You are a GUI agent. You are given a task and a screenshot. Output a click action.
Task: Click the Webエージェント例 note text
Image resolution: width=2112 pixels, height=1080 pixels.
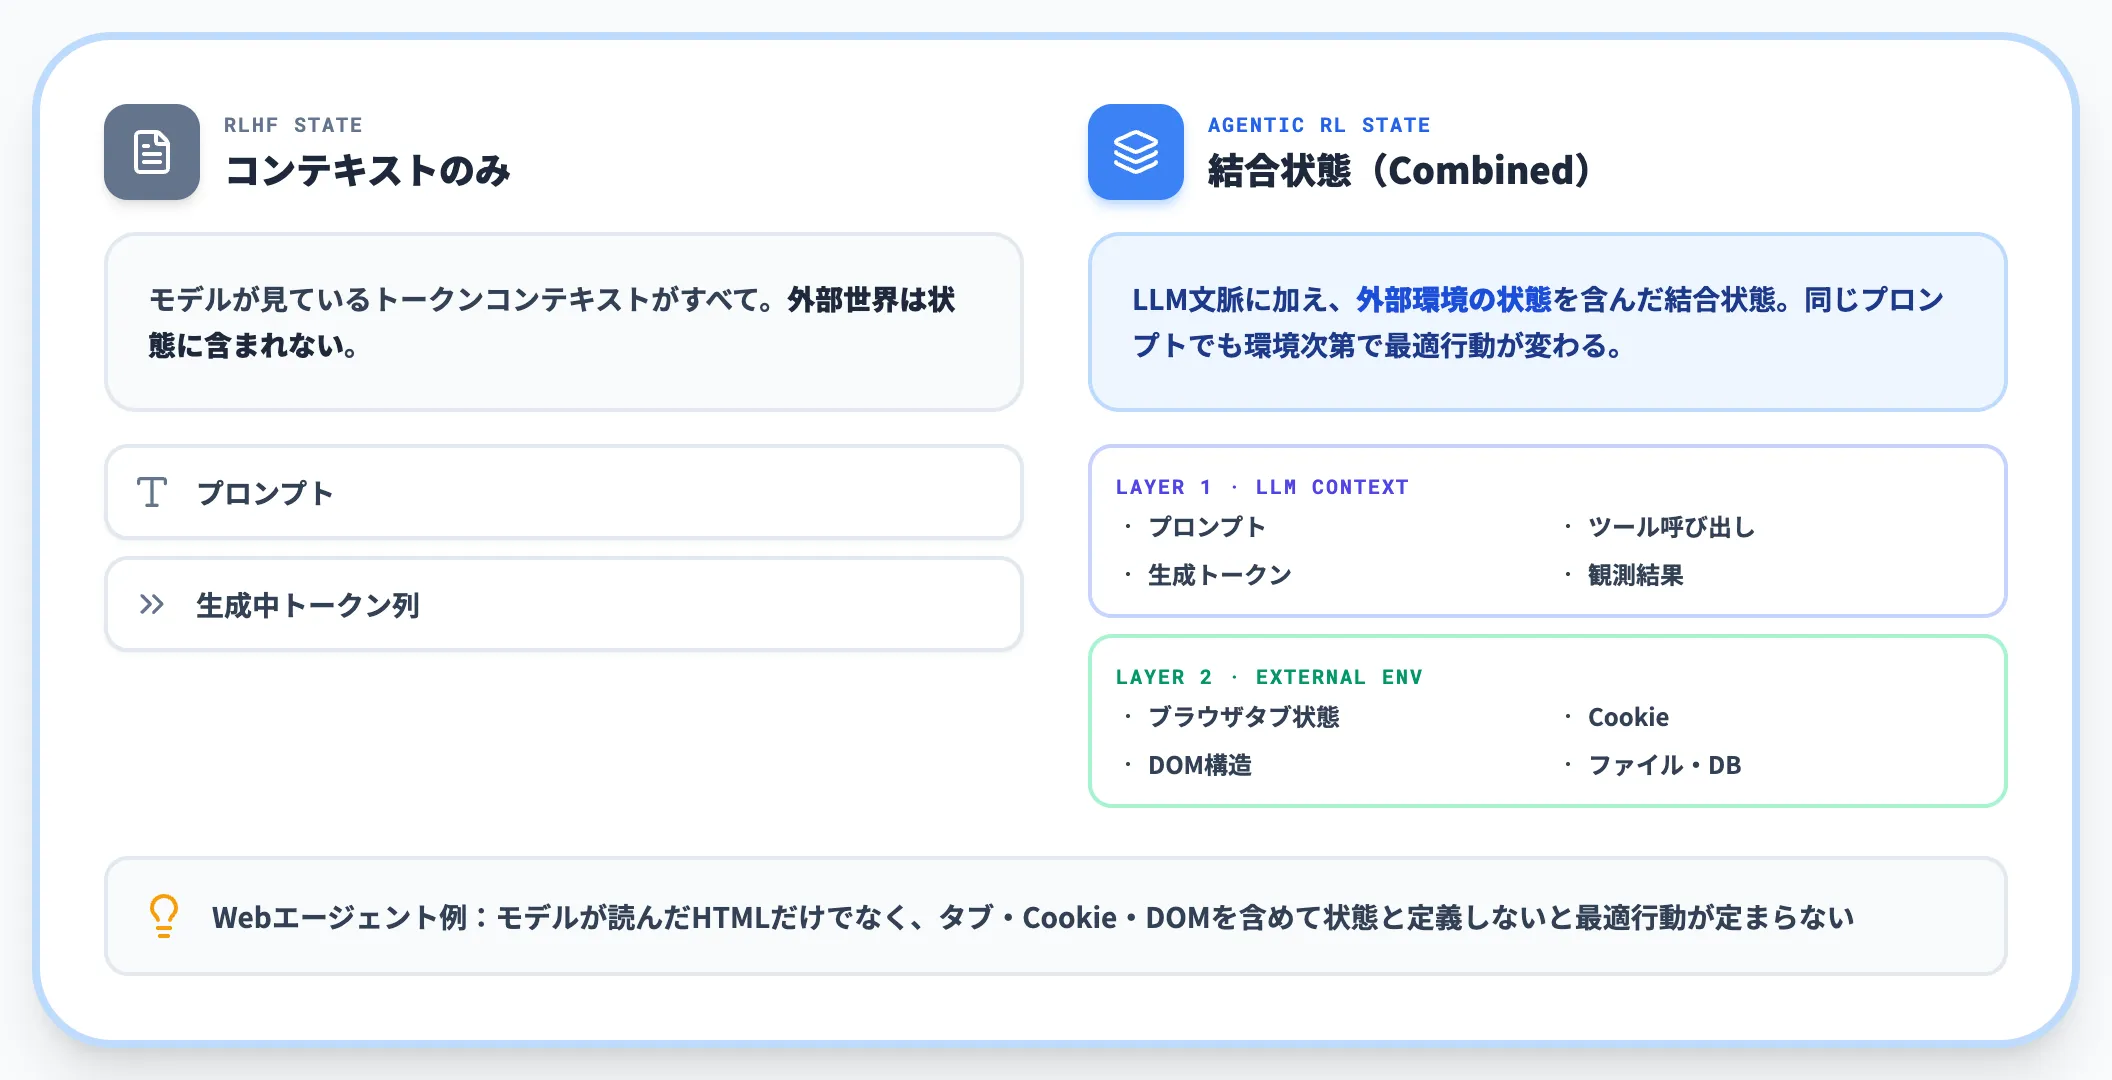[1033, 917]
